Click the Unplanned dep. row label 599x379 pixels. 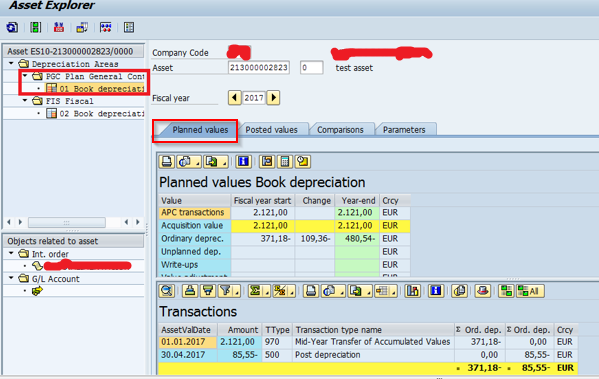pos(194,251)
